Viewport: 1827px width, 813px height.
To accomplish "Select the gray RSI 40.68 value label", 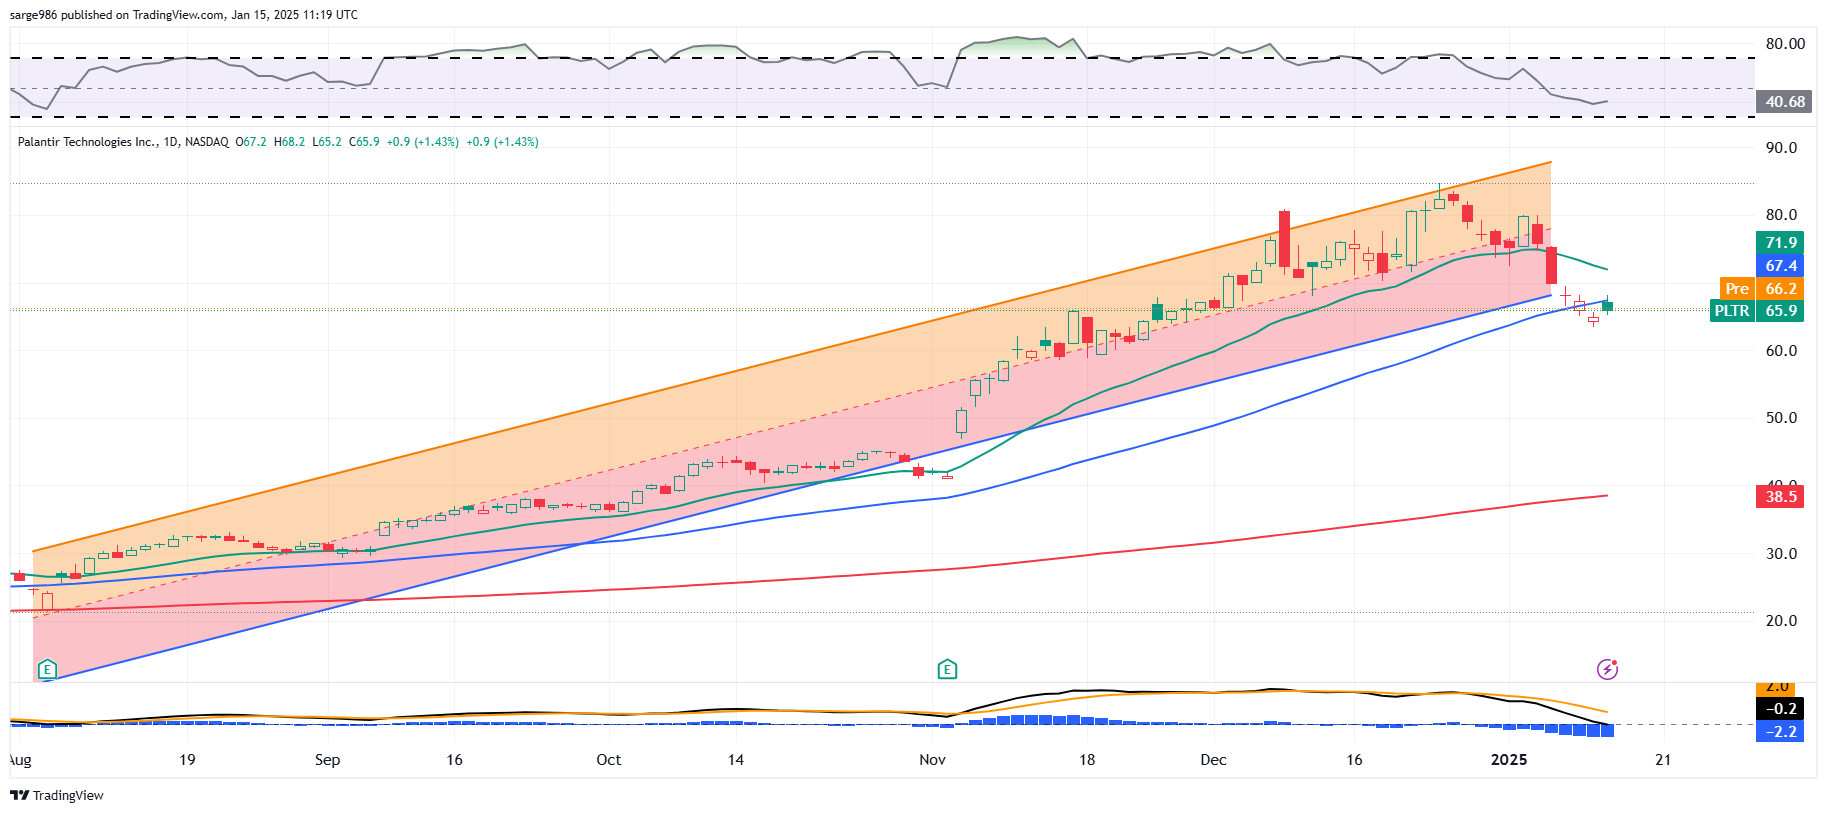I will [x=1784, y=102].
